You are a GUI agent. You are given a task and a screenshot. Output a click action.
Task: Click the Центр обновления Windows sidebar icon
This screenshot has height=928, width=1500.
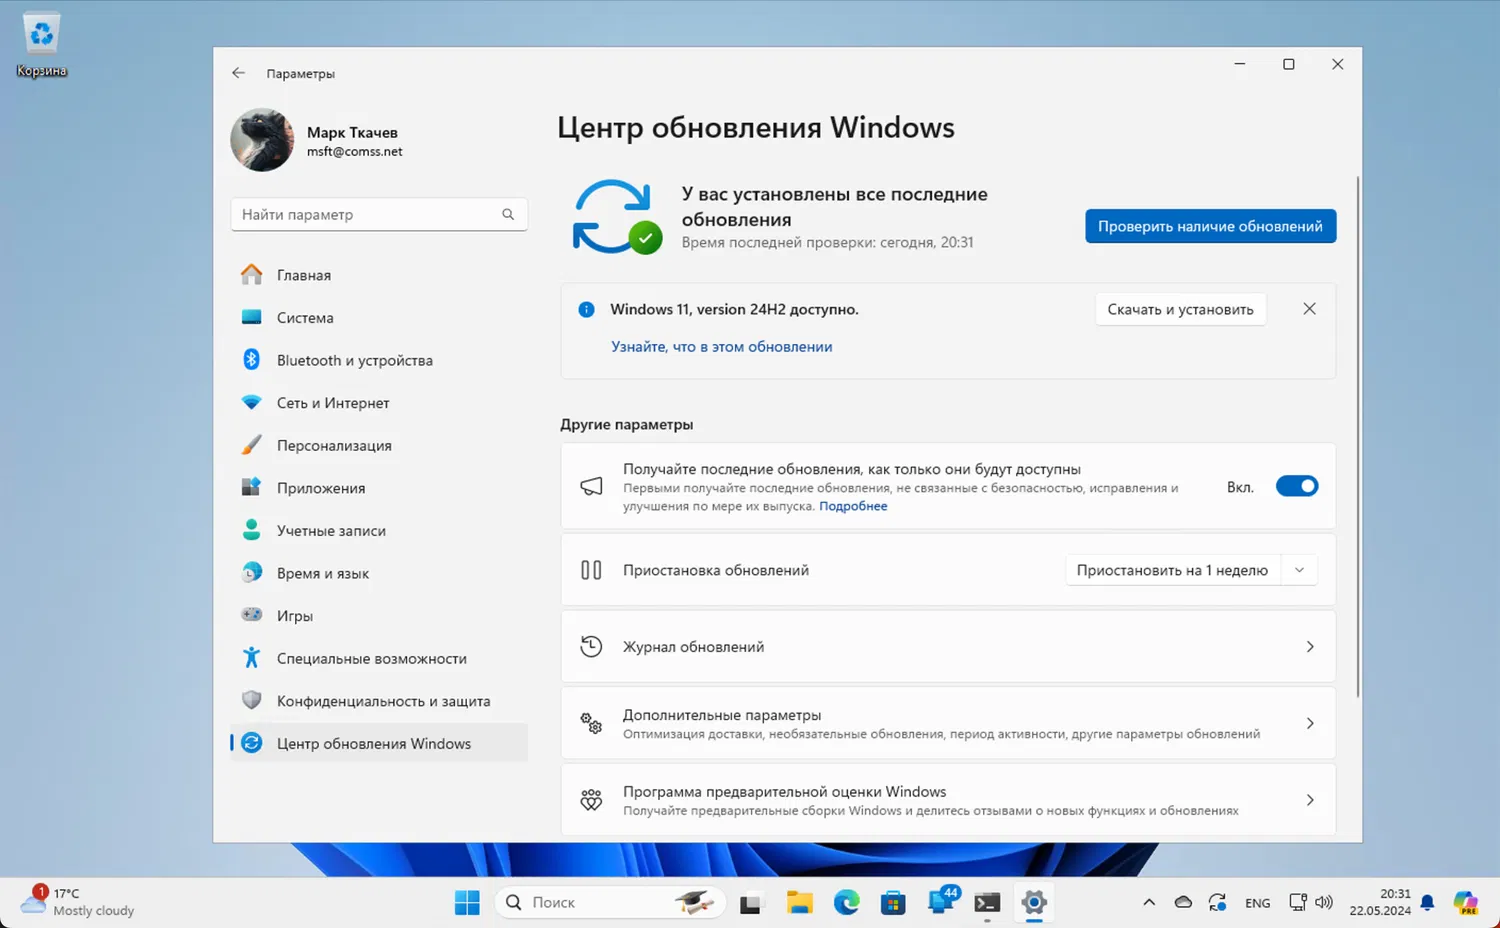coord(252,743)
